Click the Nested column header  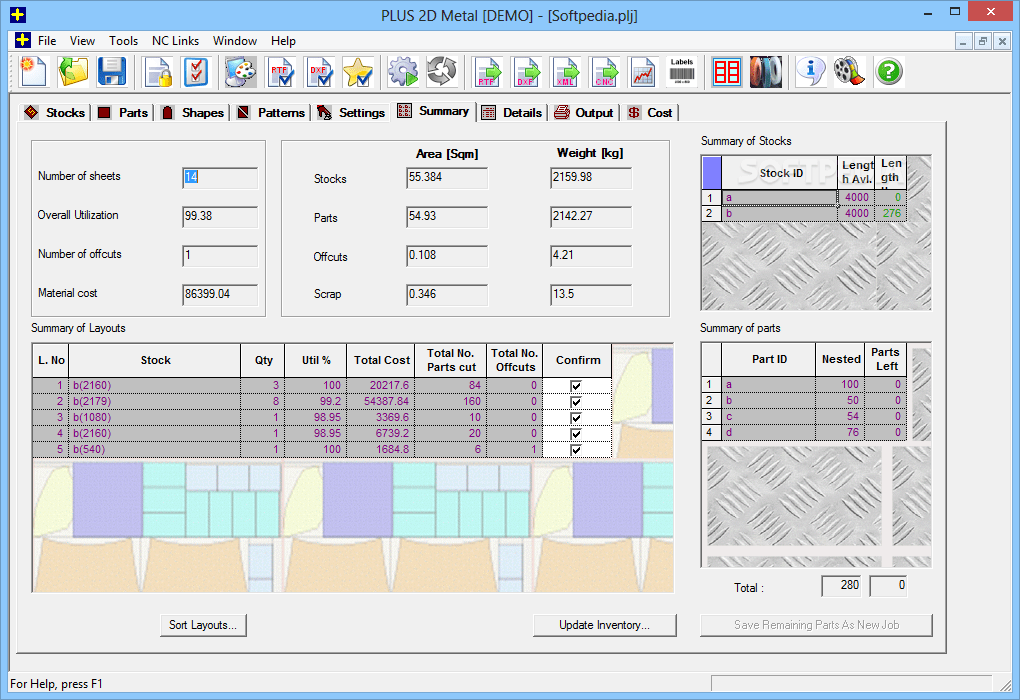coord(840,359)
